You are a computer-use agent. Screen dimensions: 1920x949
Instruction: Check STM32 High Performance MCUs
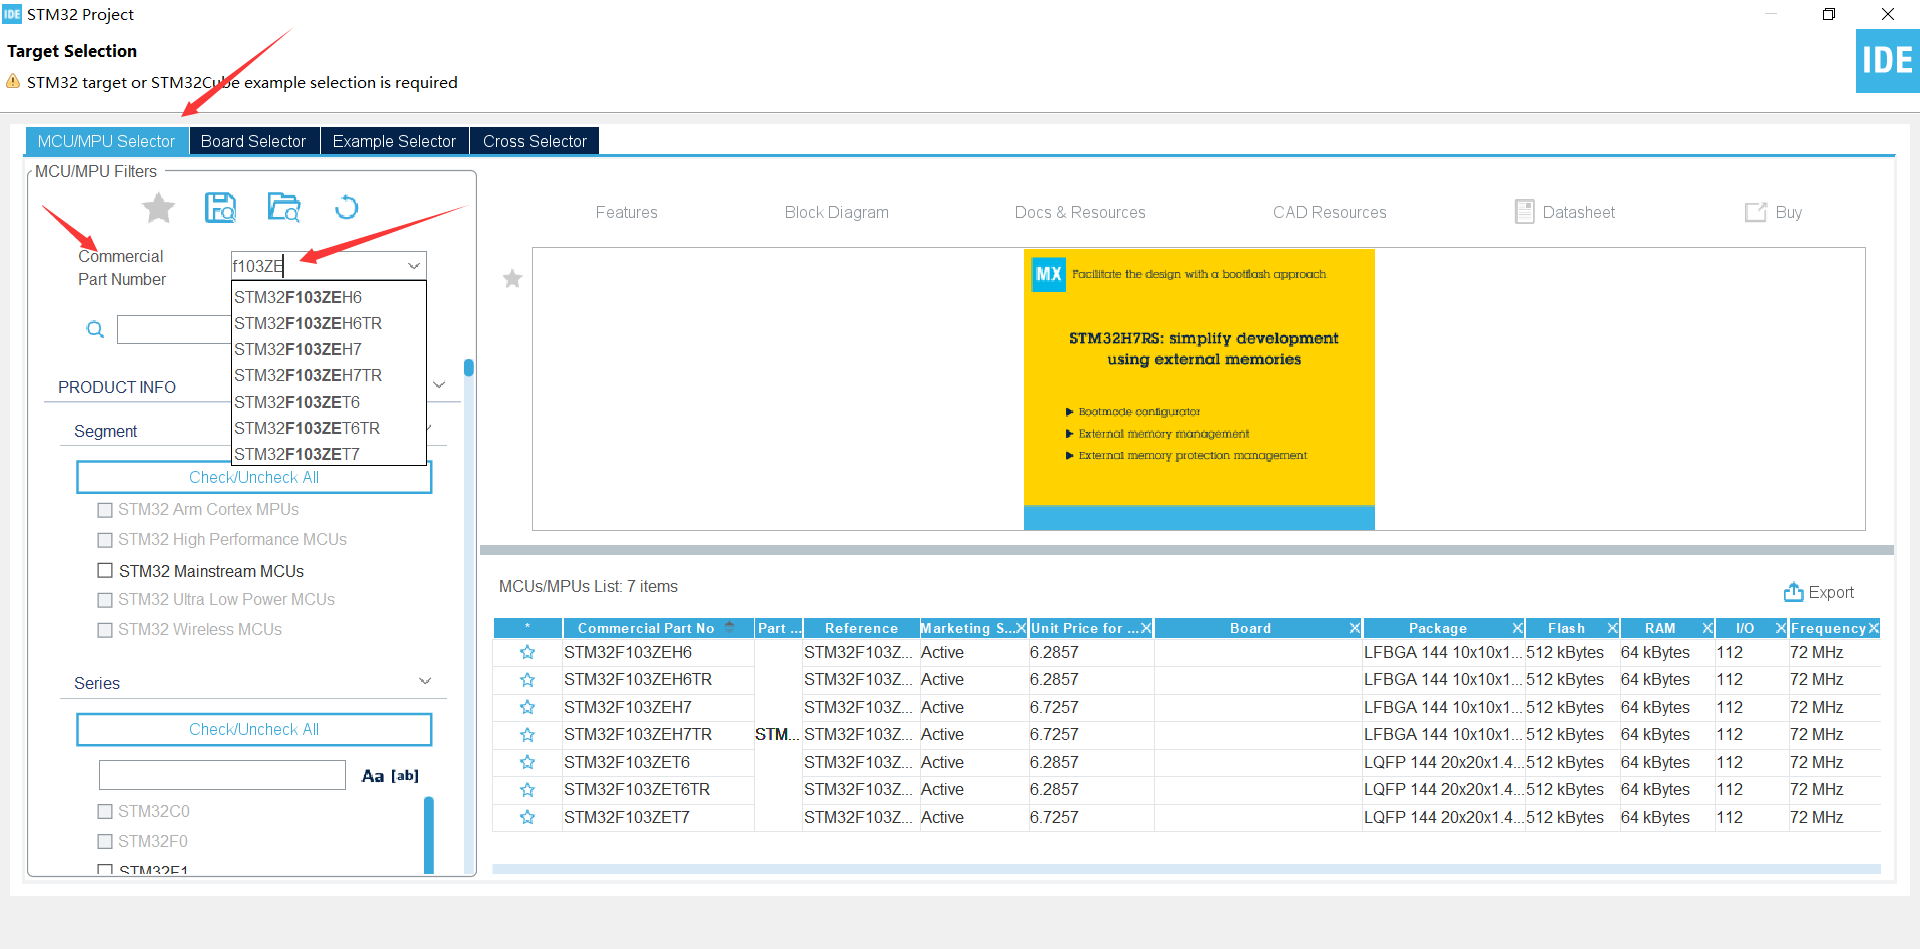click(x=105, y=540)
